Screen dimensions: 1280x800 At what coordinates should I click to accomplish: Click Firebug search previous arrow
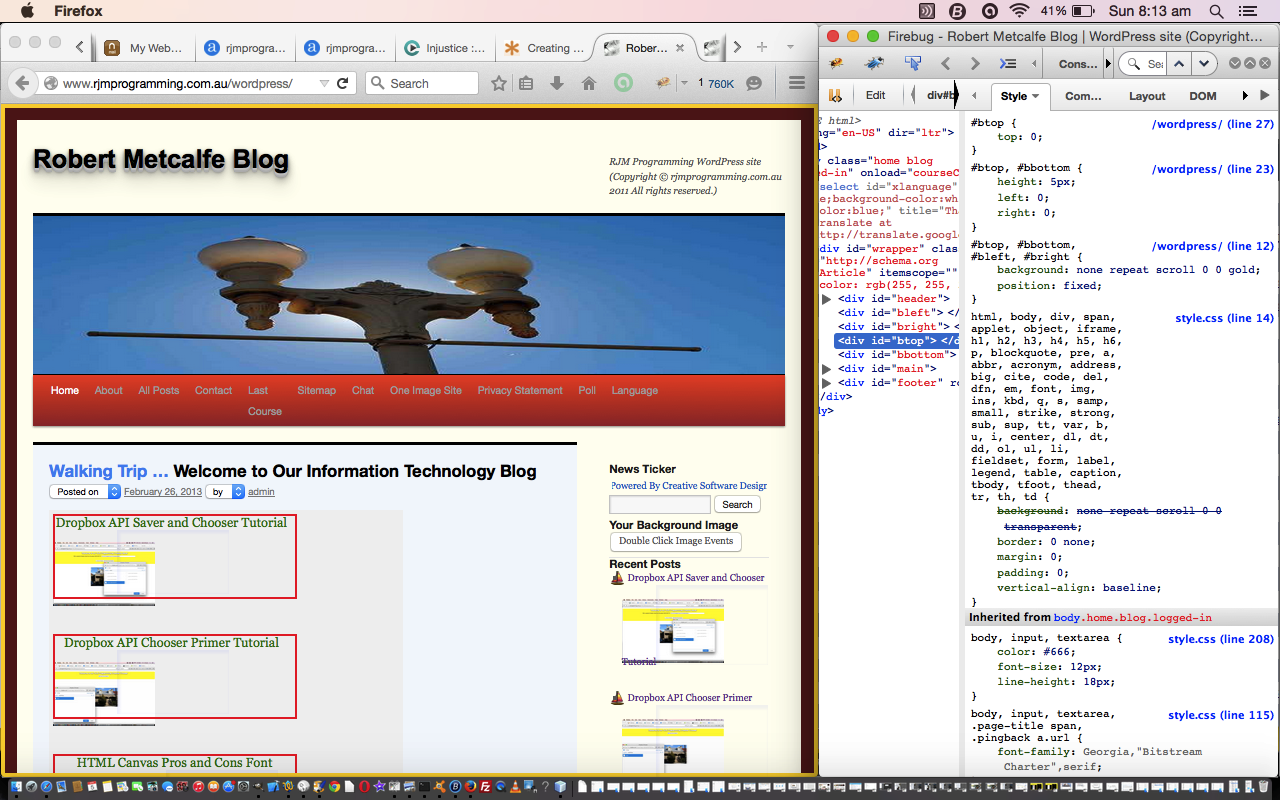tap(1180, 63)
